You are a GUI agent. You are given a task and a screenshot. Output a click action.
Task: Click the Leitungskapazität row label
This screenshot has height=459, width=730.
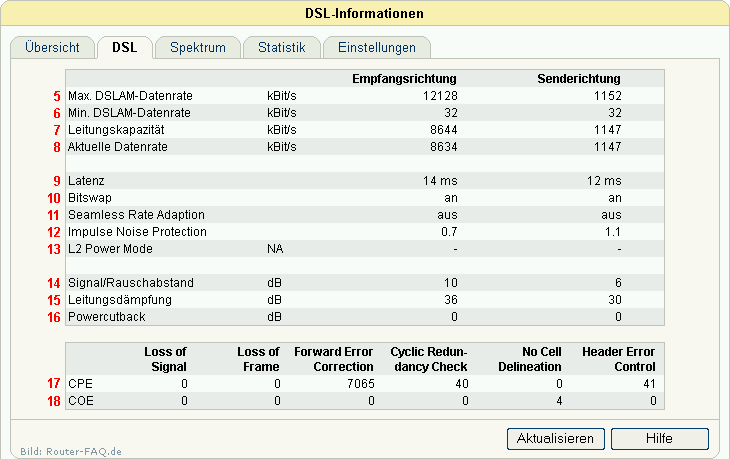[116, 130]
